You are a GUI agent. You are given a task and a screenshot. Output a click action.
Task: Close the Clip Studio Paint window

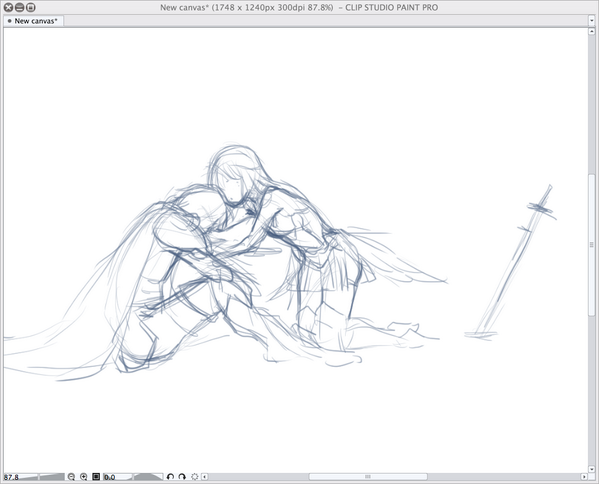tap(8, 7)
